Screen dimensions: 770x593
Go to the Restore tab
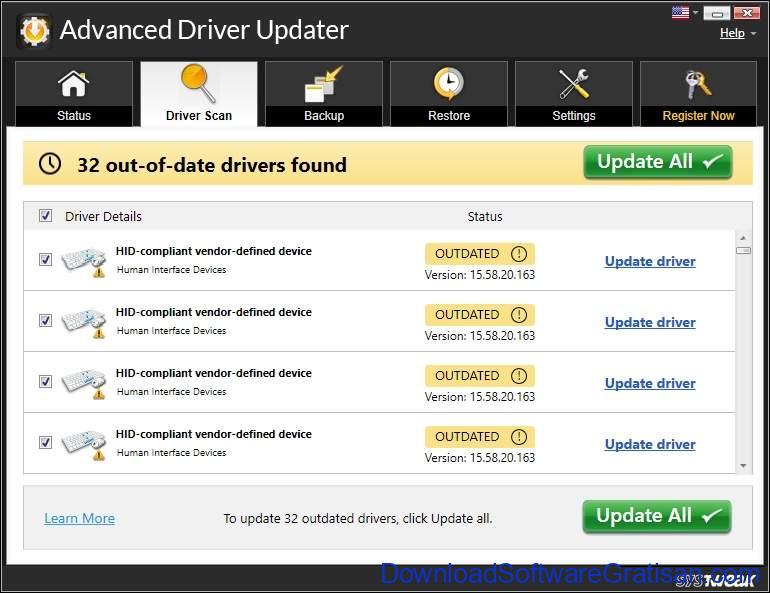tap(448, 94)
